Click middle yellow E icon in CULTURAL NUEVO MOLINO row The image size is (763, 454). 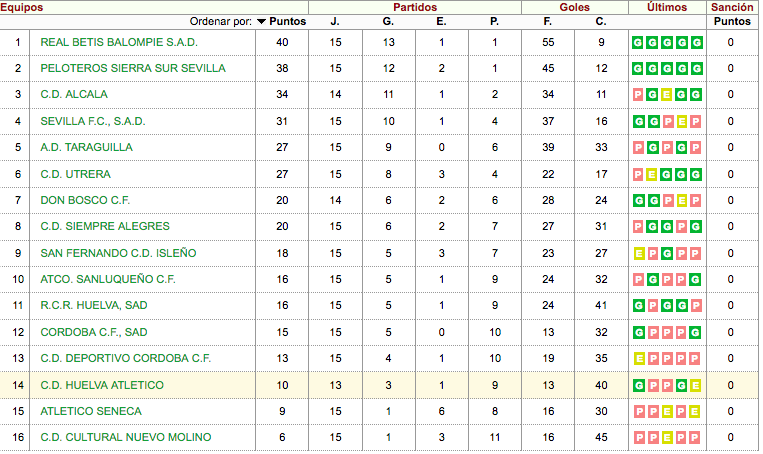tap(667, 437)
